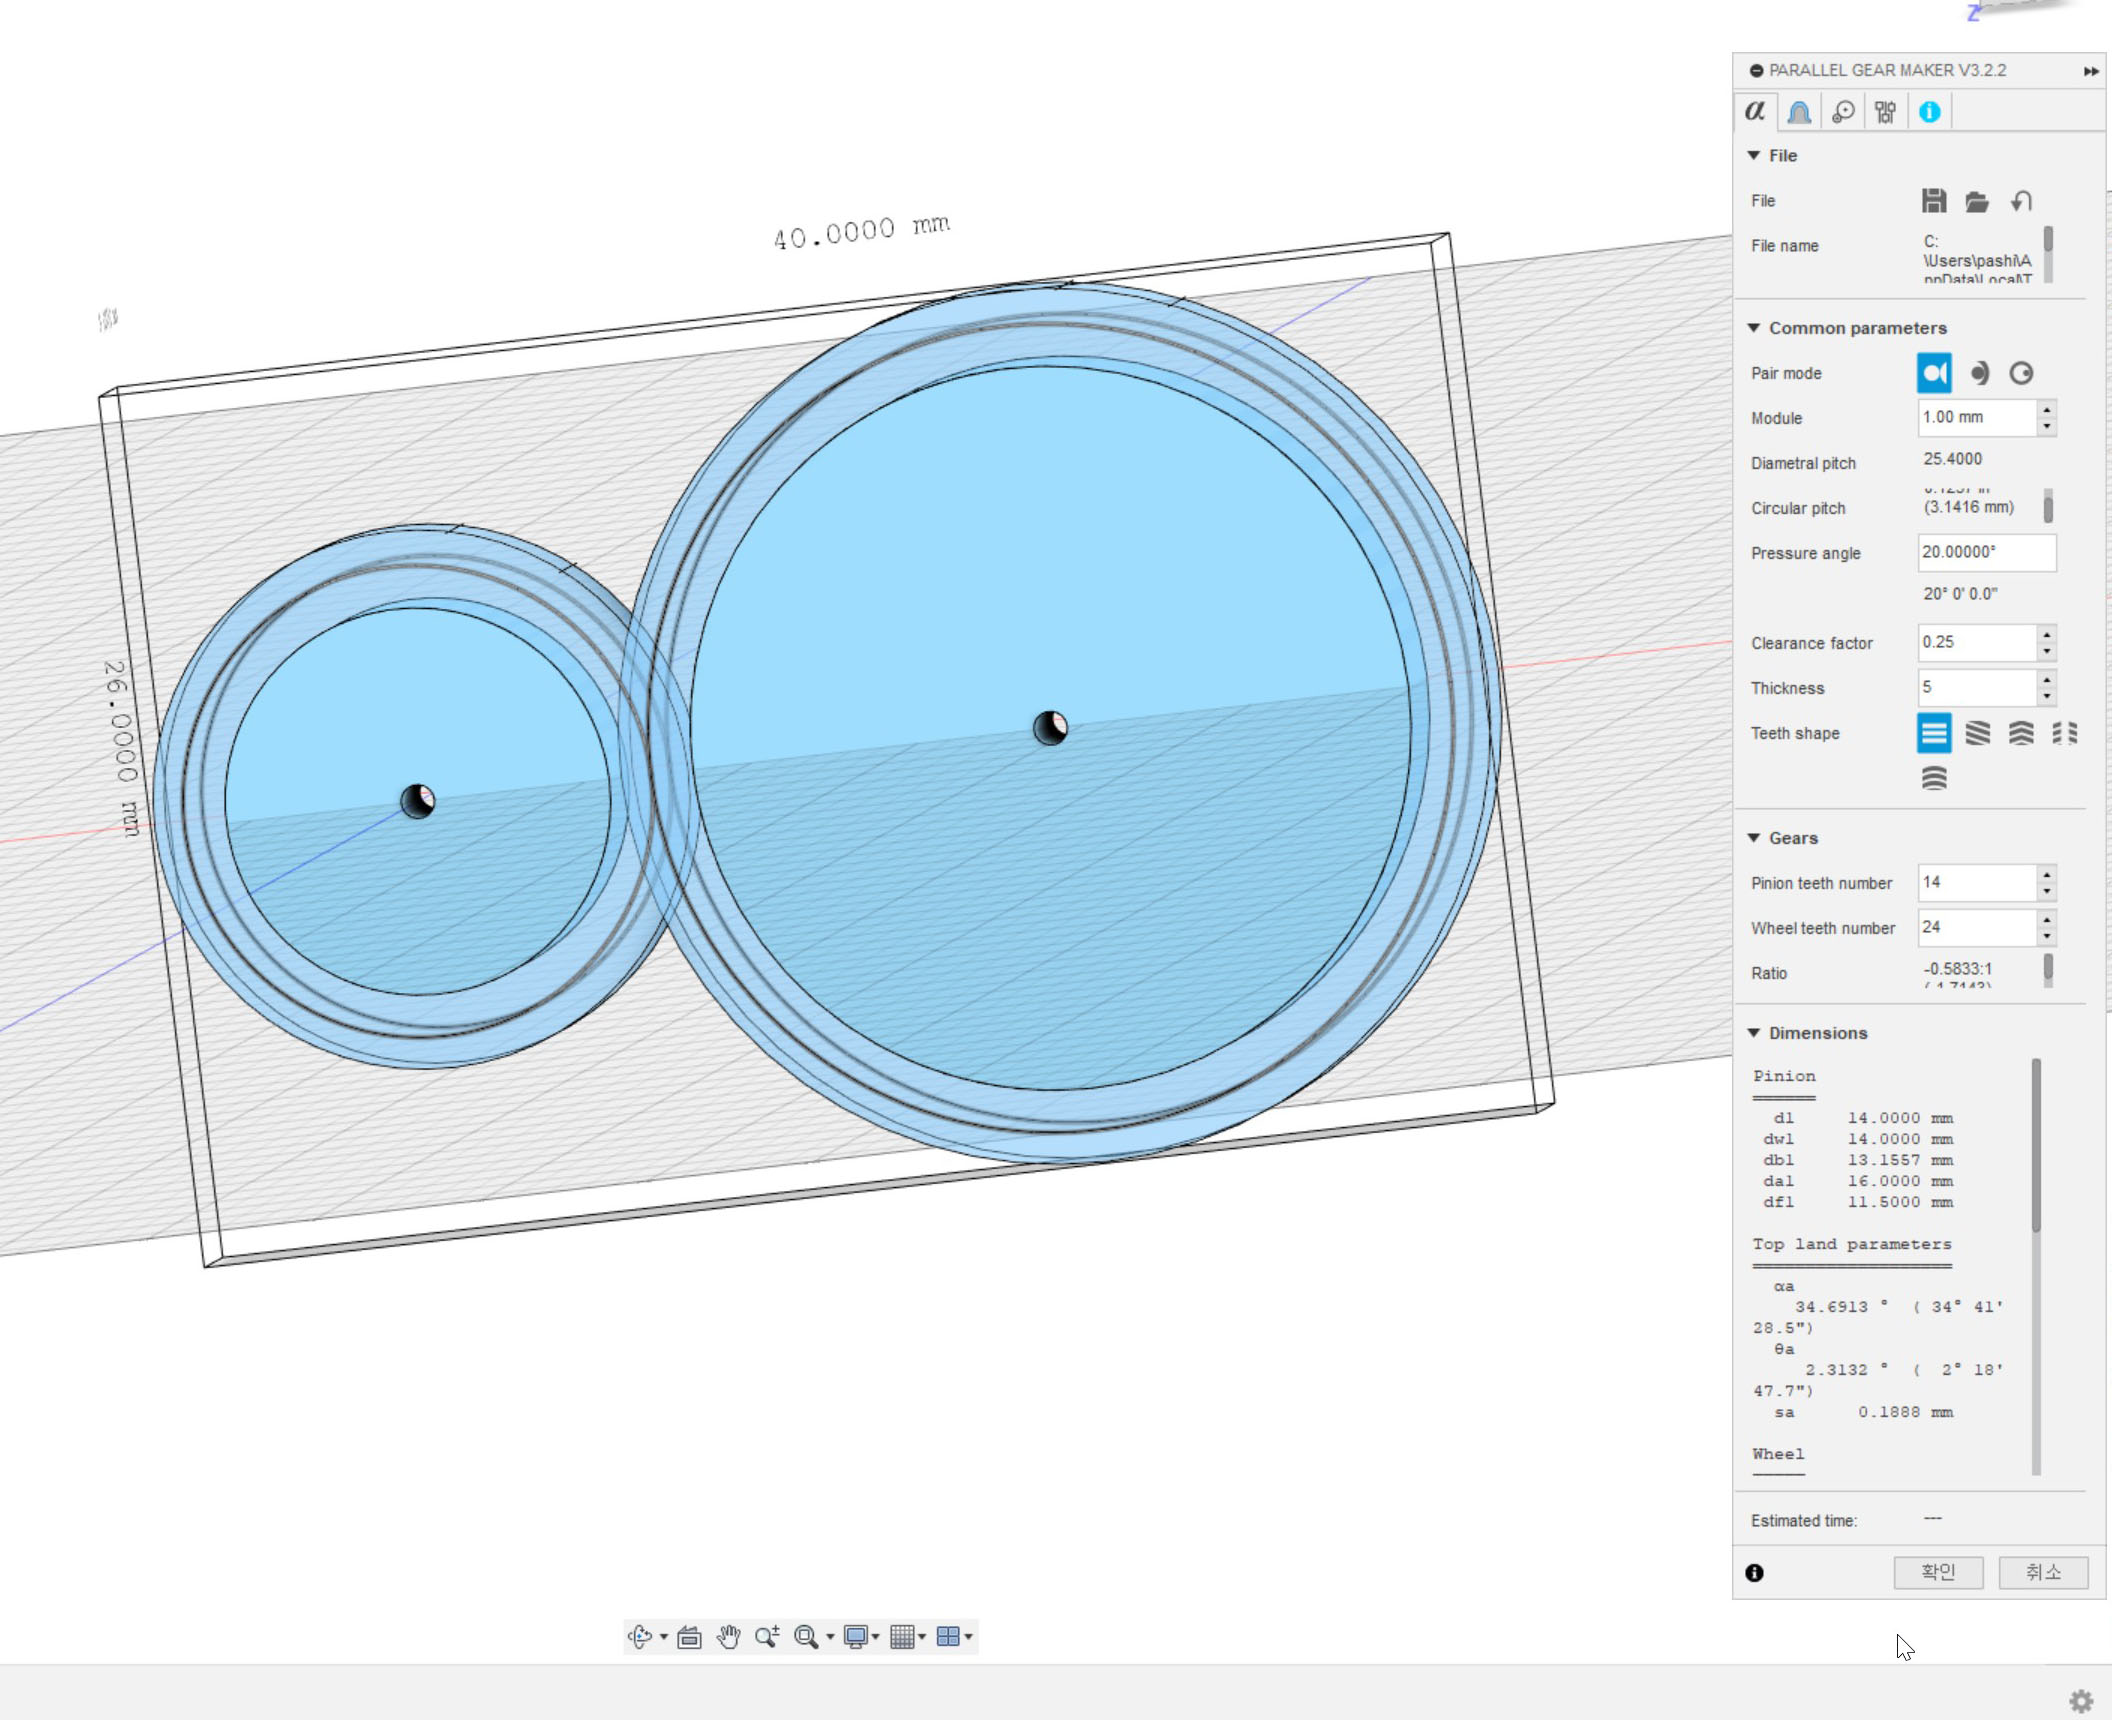Select helical teeth shape option
The image size is (2112, 1720).
(x=1977, y=733)
